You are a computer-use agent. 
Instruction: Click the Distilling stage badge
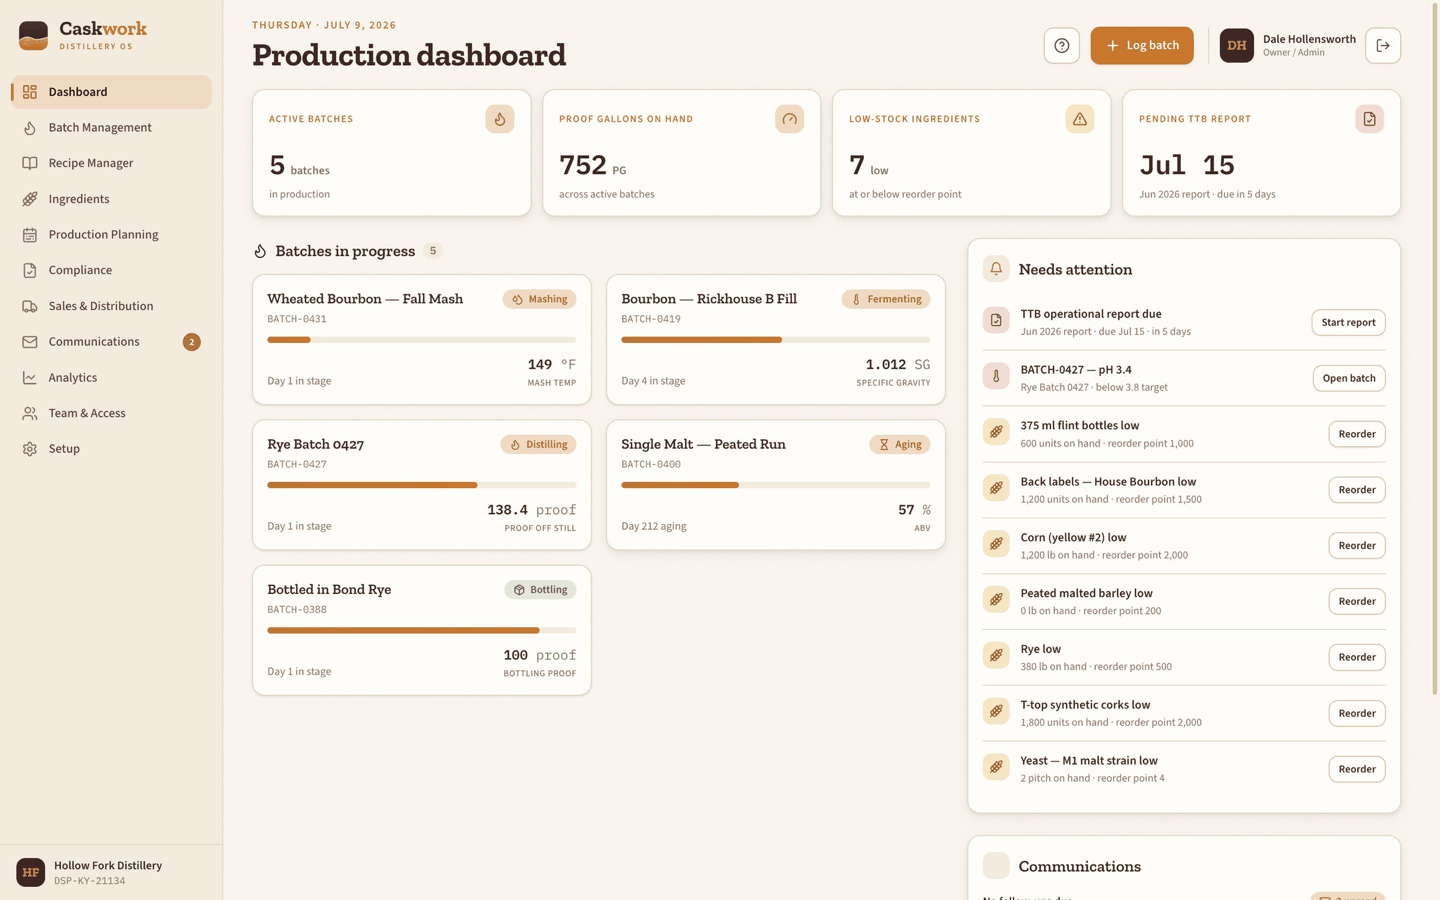pos(538,444)
